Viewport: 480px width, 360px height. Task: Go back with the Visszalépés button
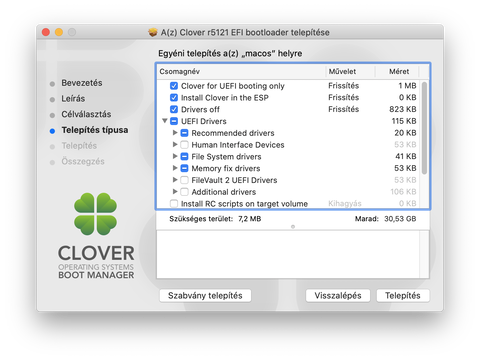338,296
